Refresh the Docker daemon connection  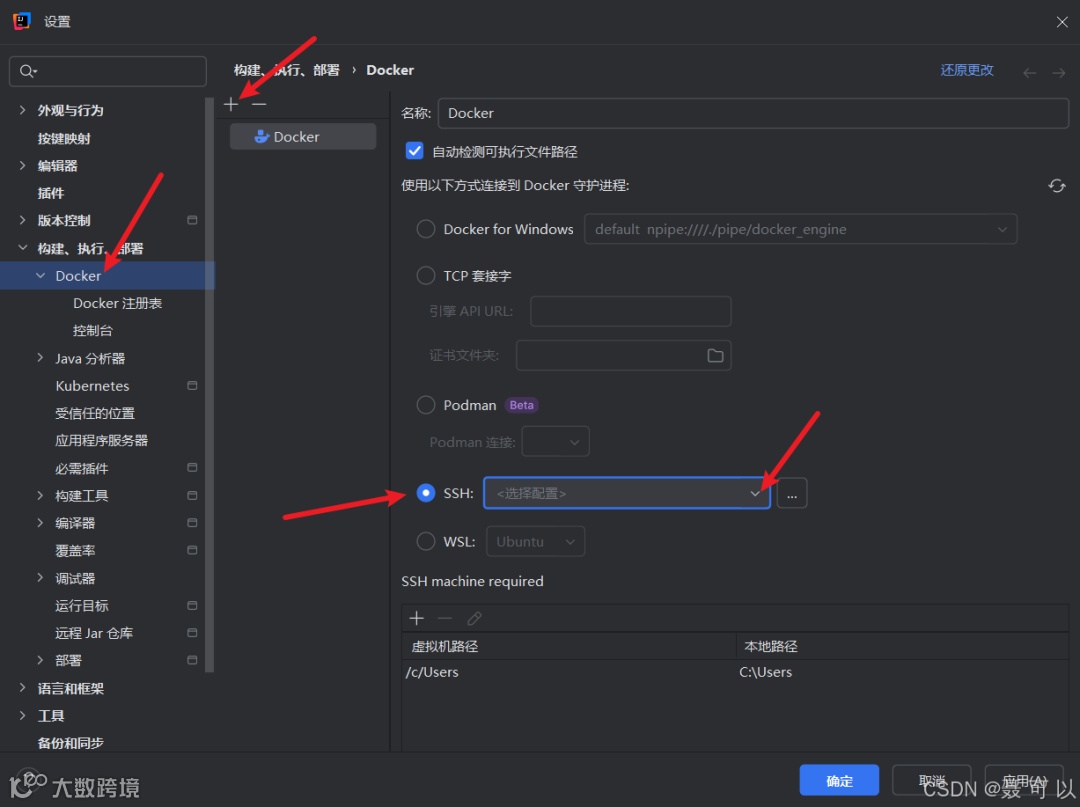pyautogui.click(x=1057, y=185)
